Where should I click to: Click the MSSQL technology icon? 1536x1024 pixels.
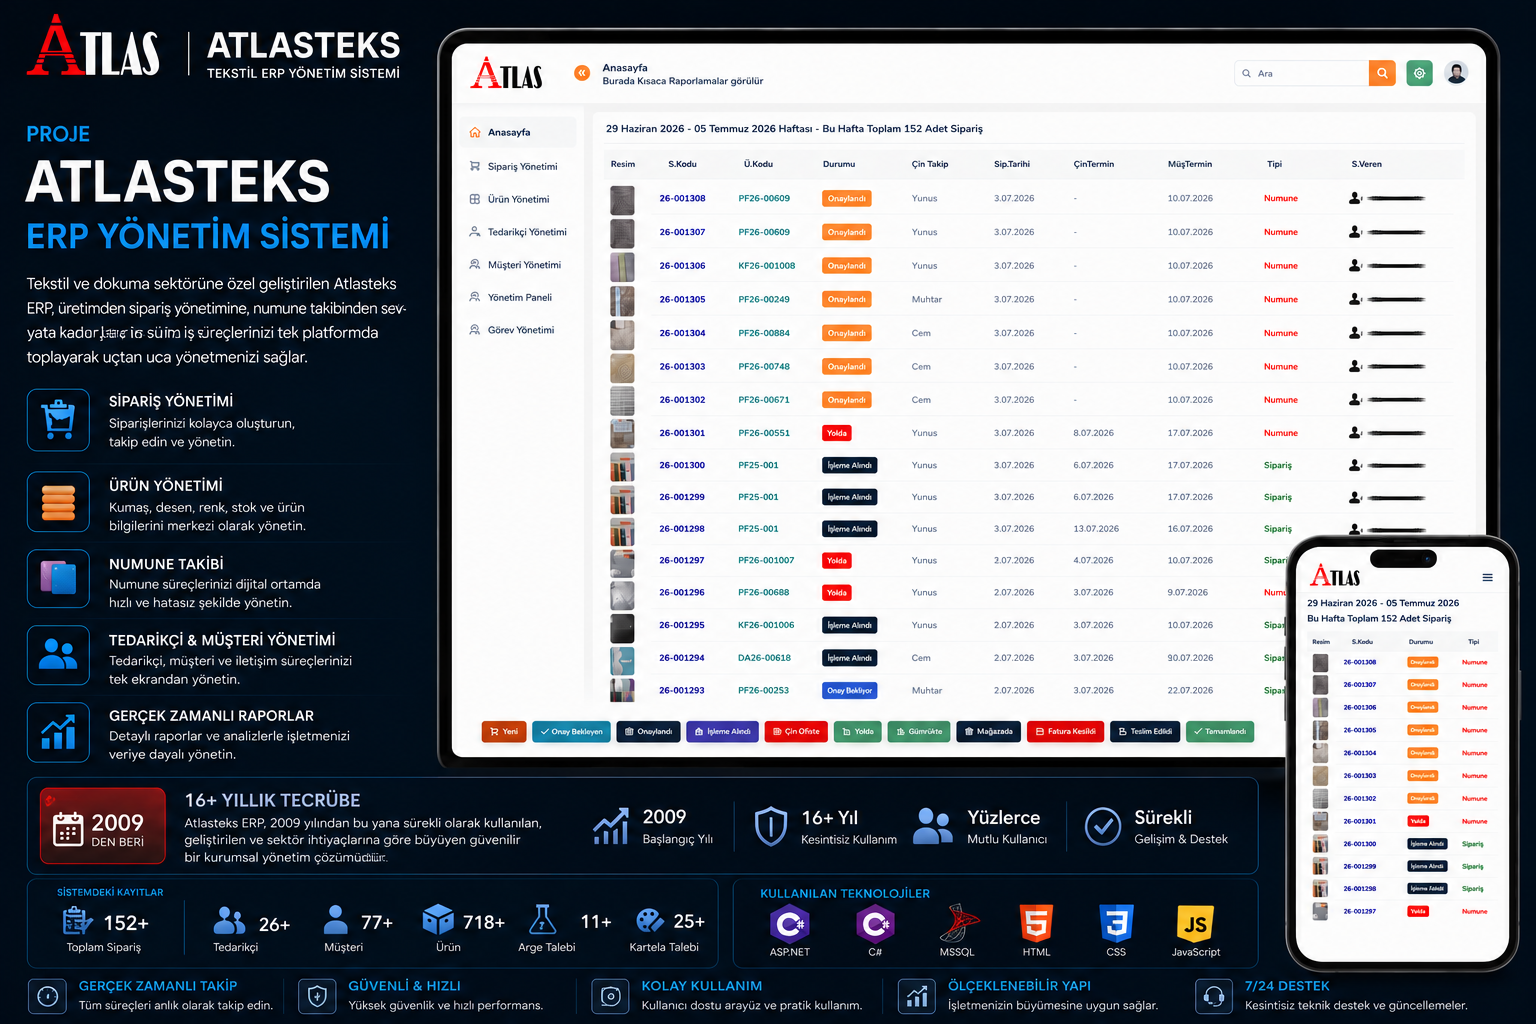(x=958, y=924)
